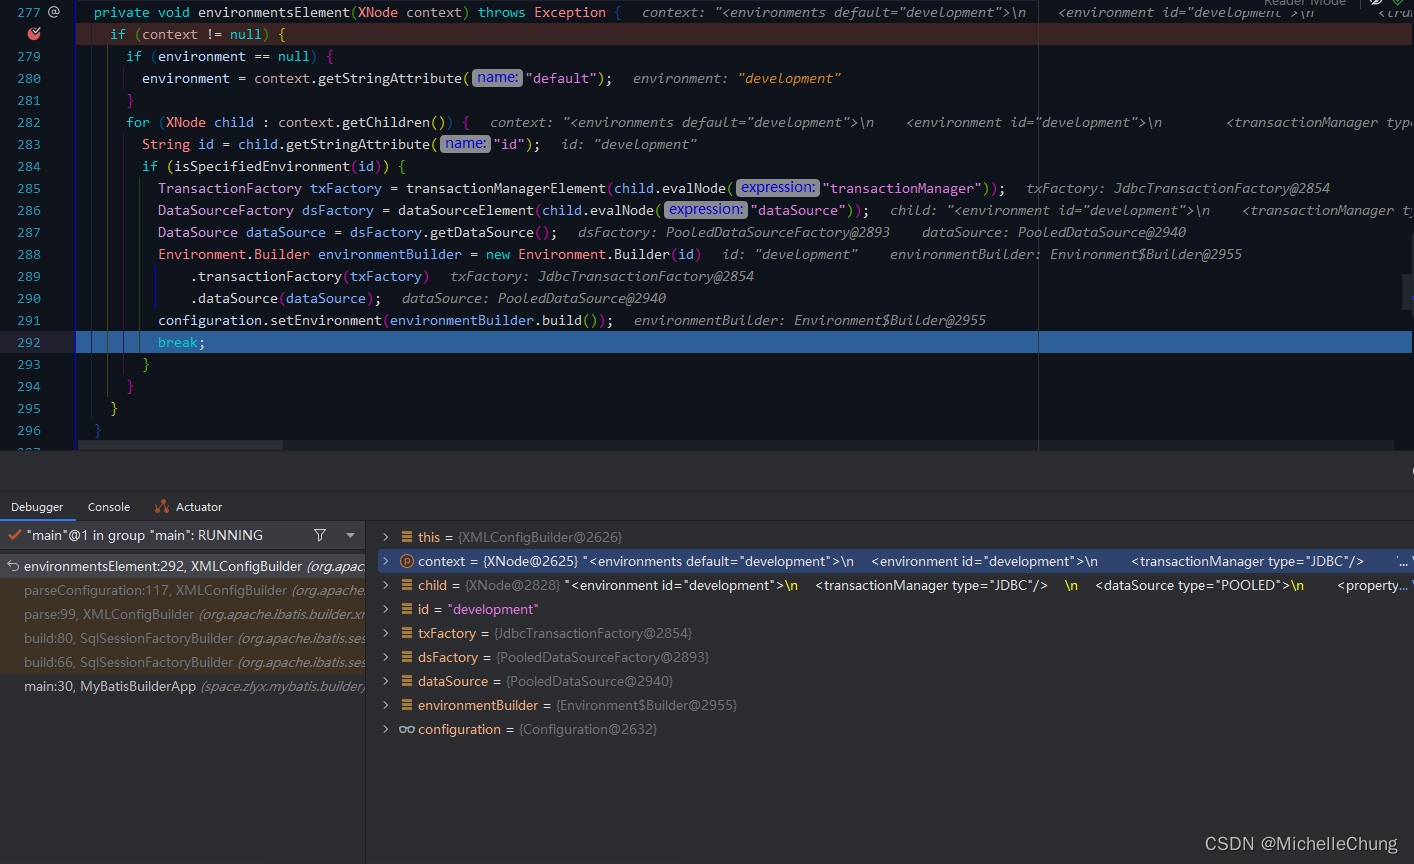Click the 'break;' statement on line 292

click(x=181, y=342)
